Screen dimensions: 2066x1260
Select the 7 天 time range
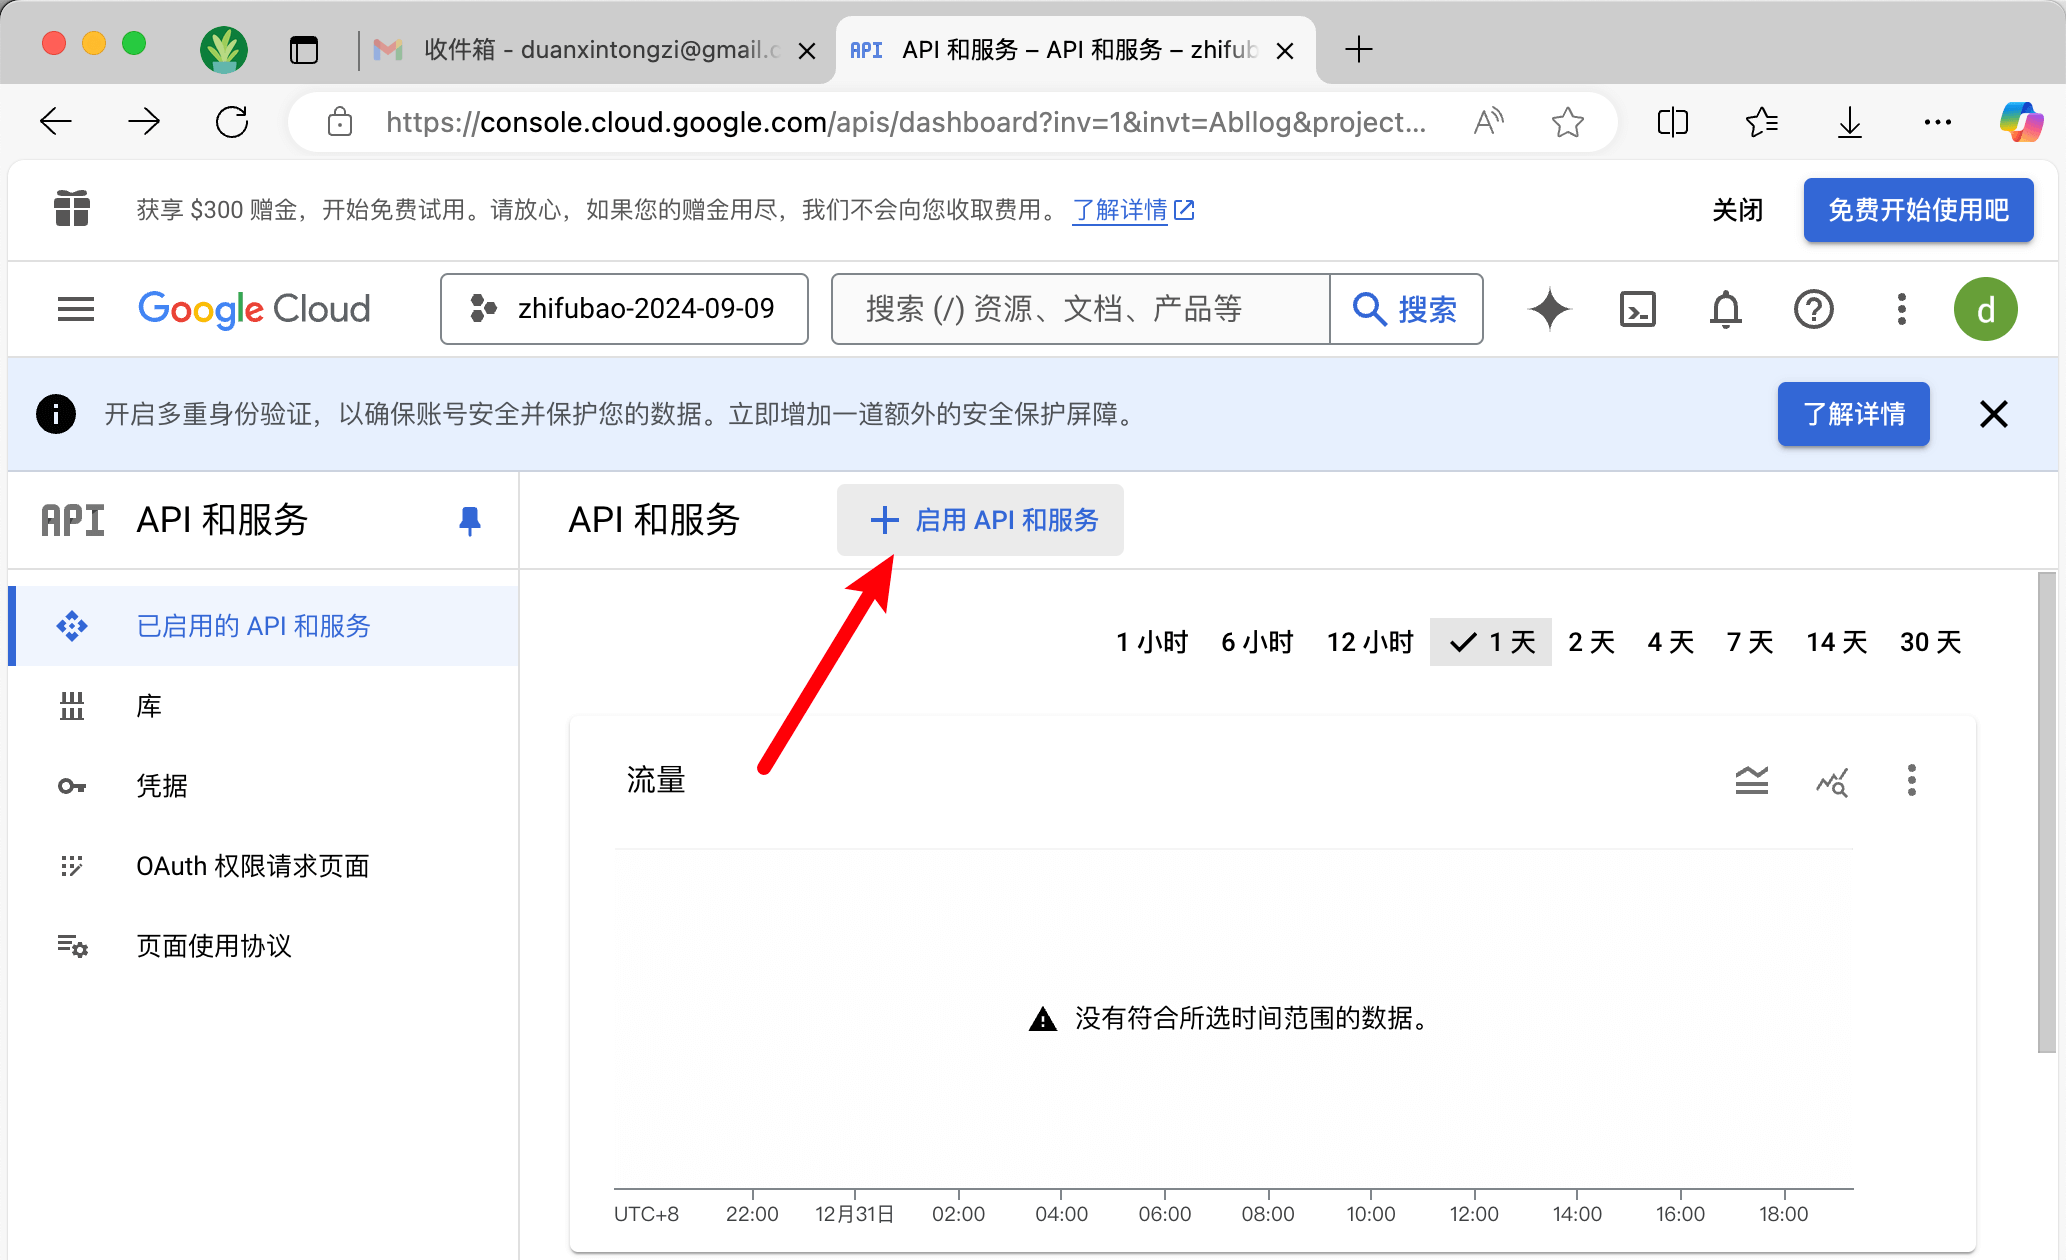(1749, 642)
